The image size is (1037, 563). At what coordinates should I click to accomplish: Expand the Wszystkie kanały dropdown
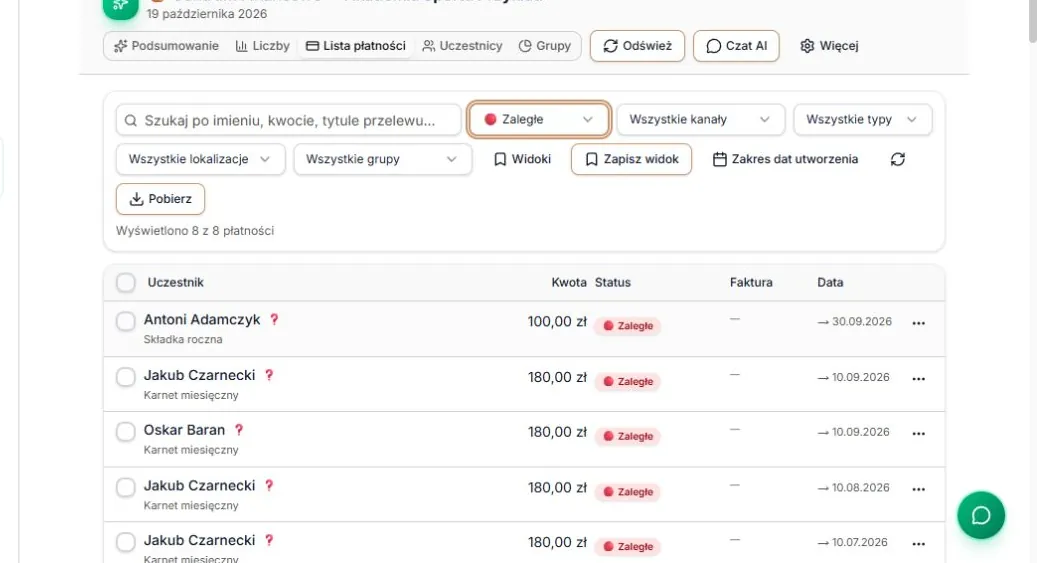coord(700,120)
